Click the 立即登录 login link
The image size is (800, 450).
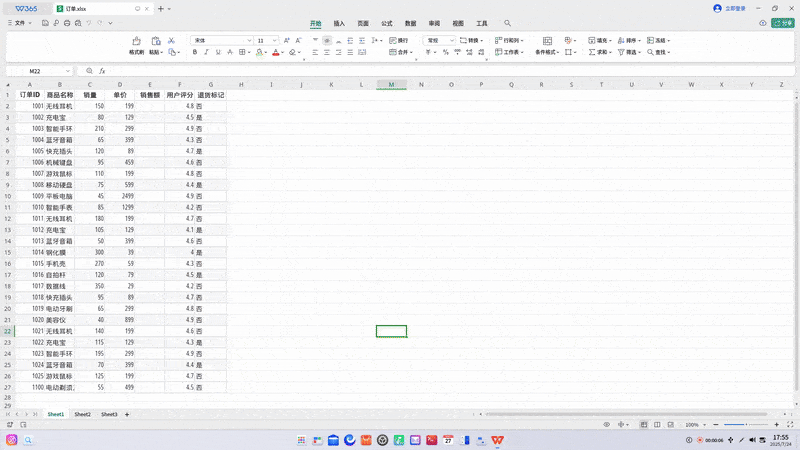pyautogui.click(x=732, y=8)
